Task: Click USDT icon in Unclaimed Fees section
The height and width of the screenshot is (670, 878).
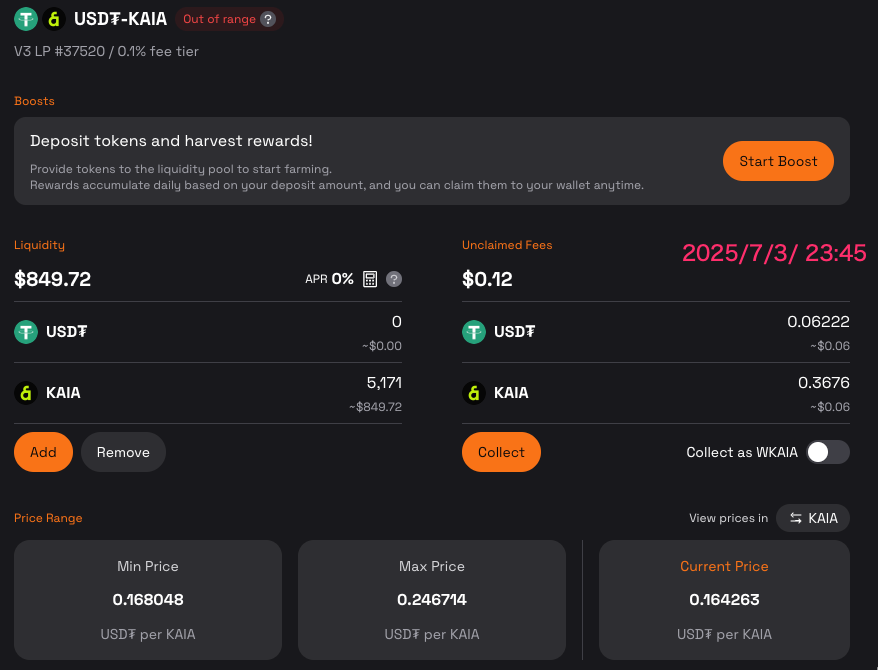Action: 474,332
